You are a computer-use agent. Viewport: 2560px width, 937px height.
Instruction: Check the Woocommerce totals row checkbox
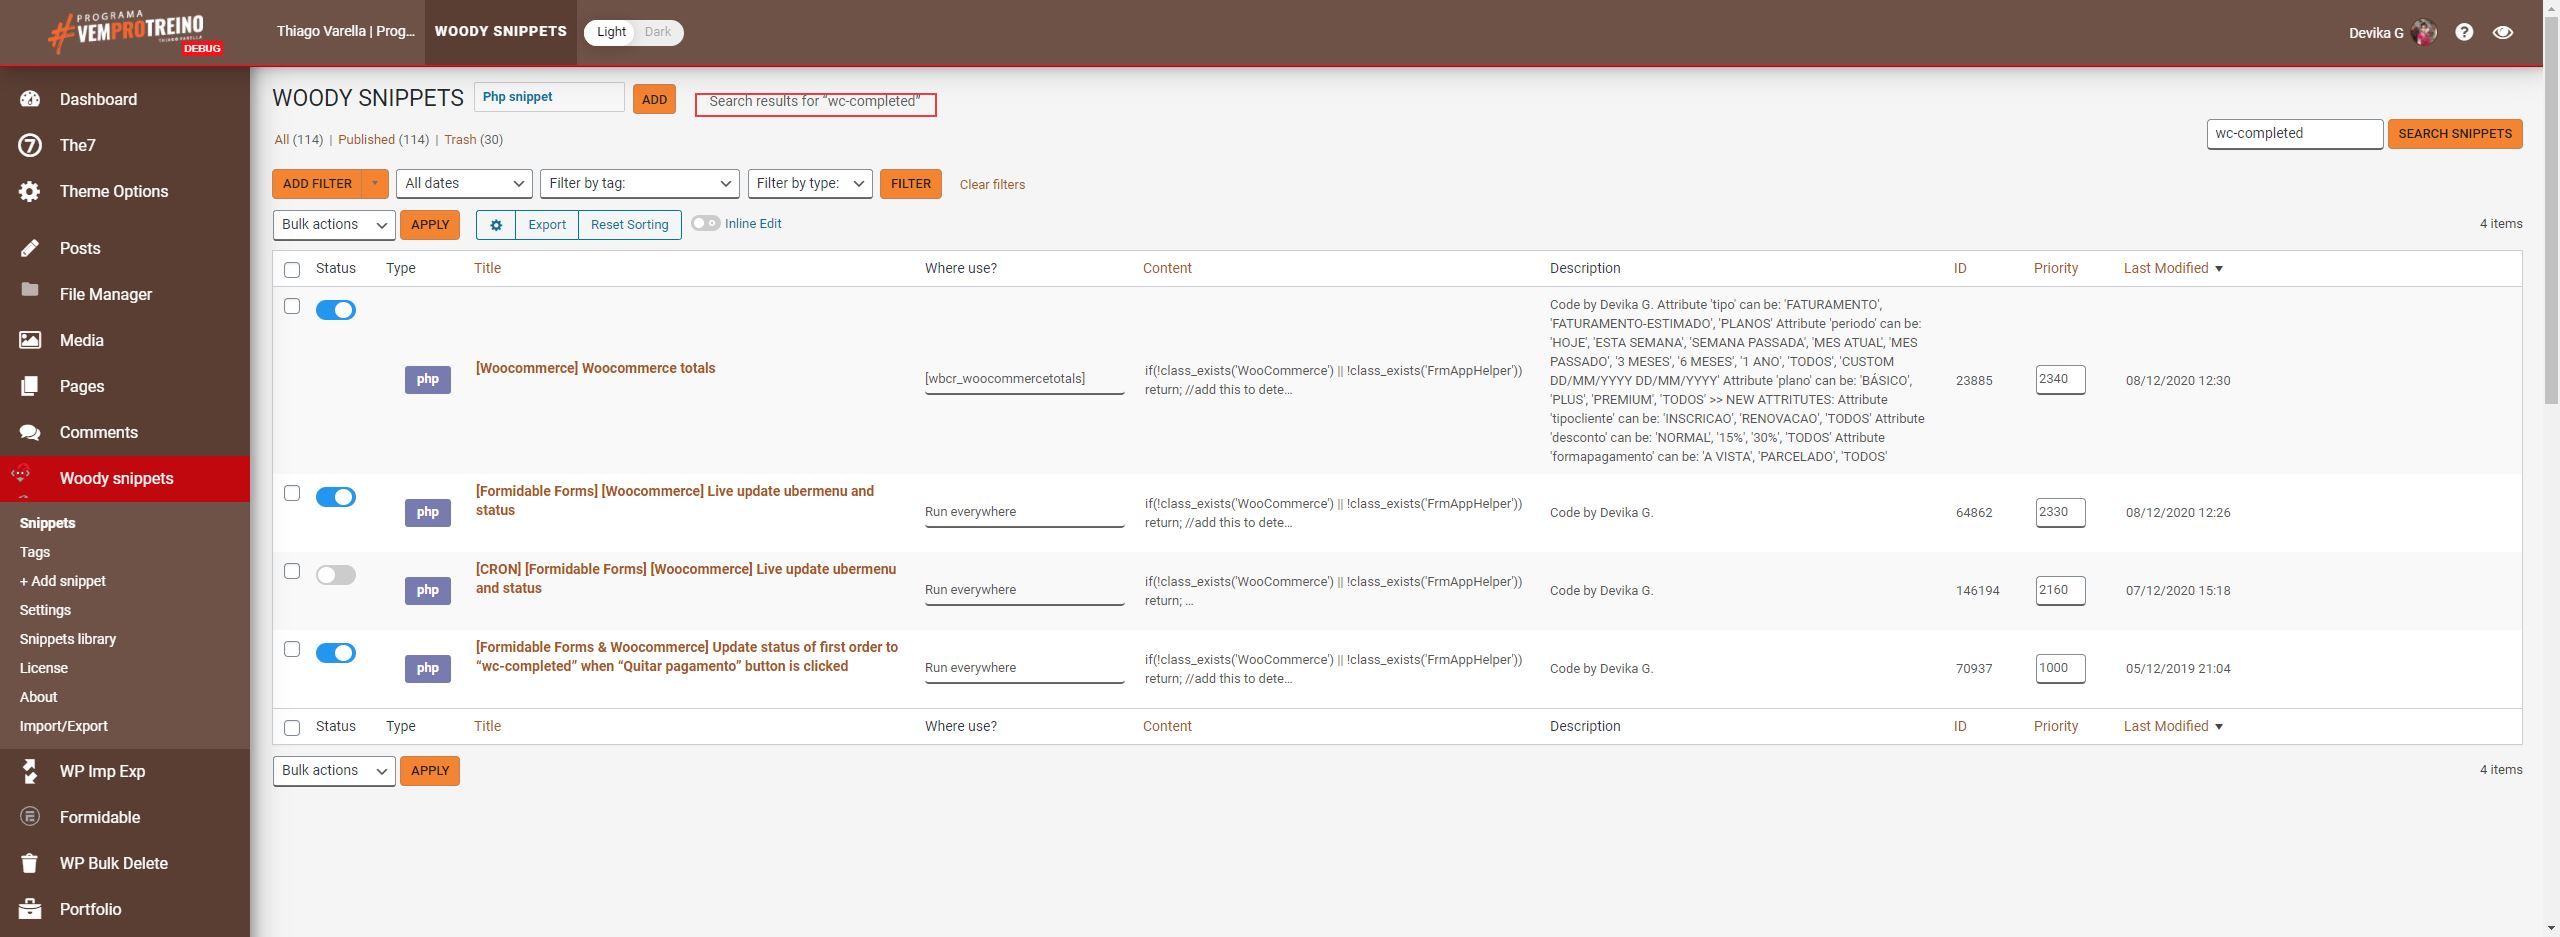tap(292, 306)
